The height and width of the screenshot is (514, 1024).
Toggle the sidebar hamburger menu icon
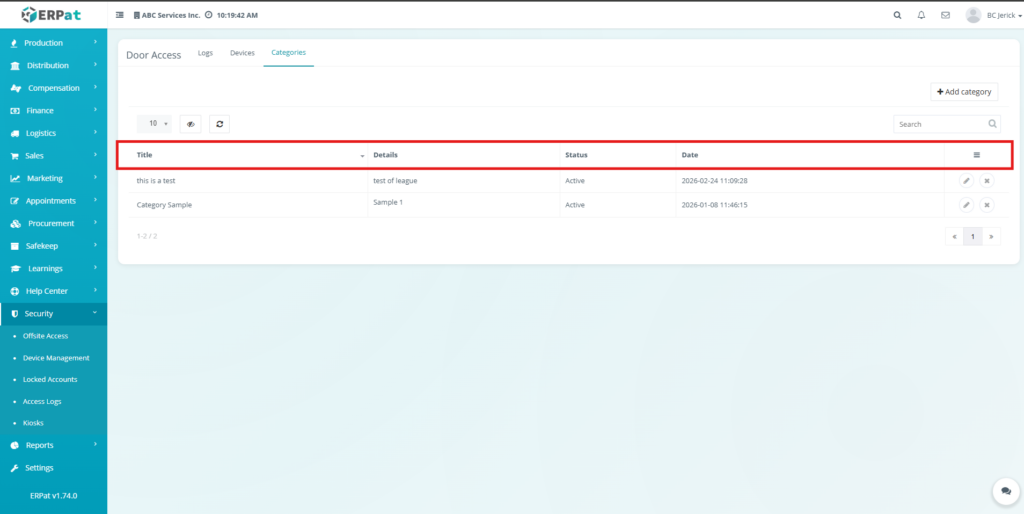(121, 16)
